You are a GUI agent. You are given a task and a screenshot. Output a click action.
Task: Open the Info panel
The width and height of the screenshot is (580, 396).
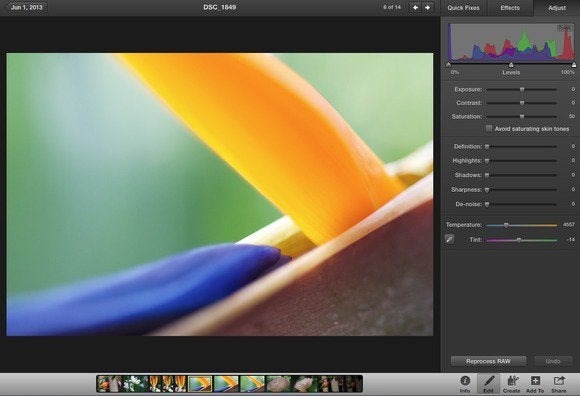click(x=465, y=384)
